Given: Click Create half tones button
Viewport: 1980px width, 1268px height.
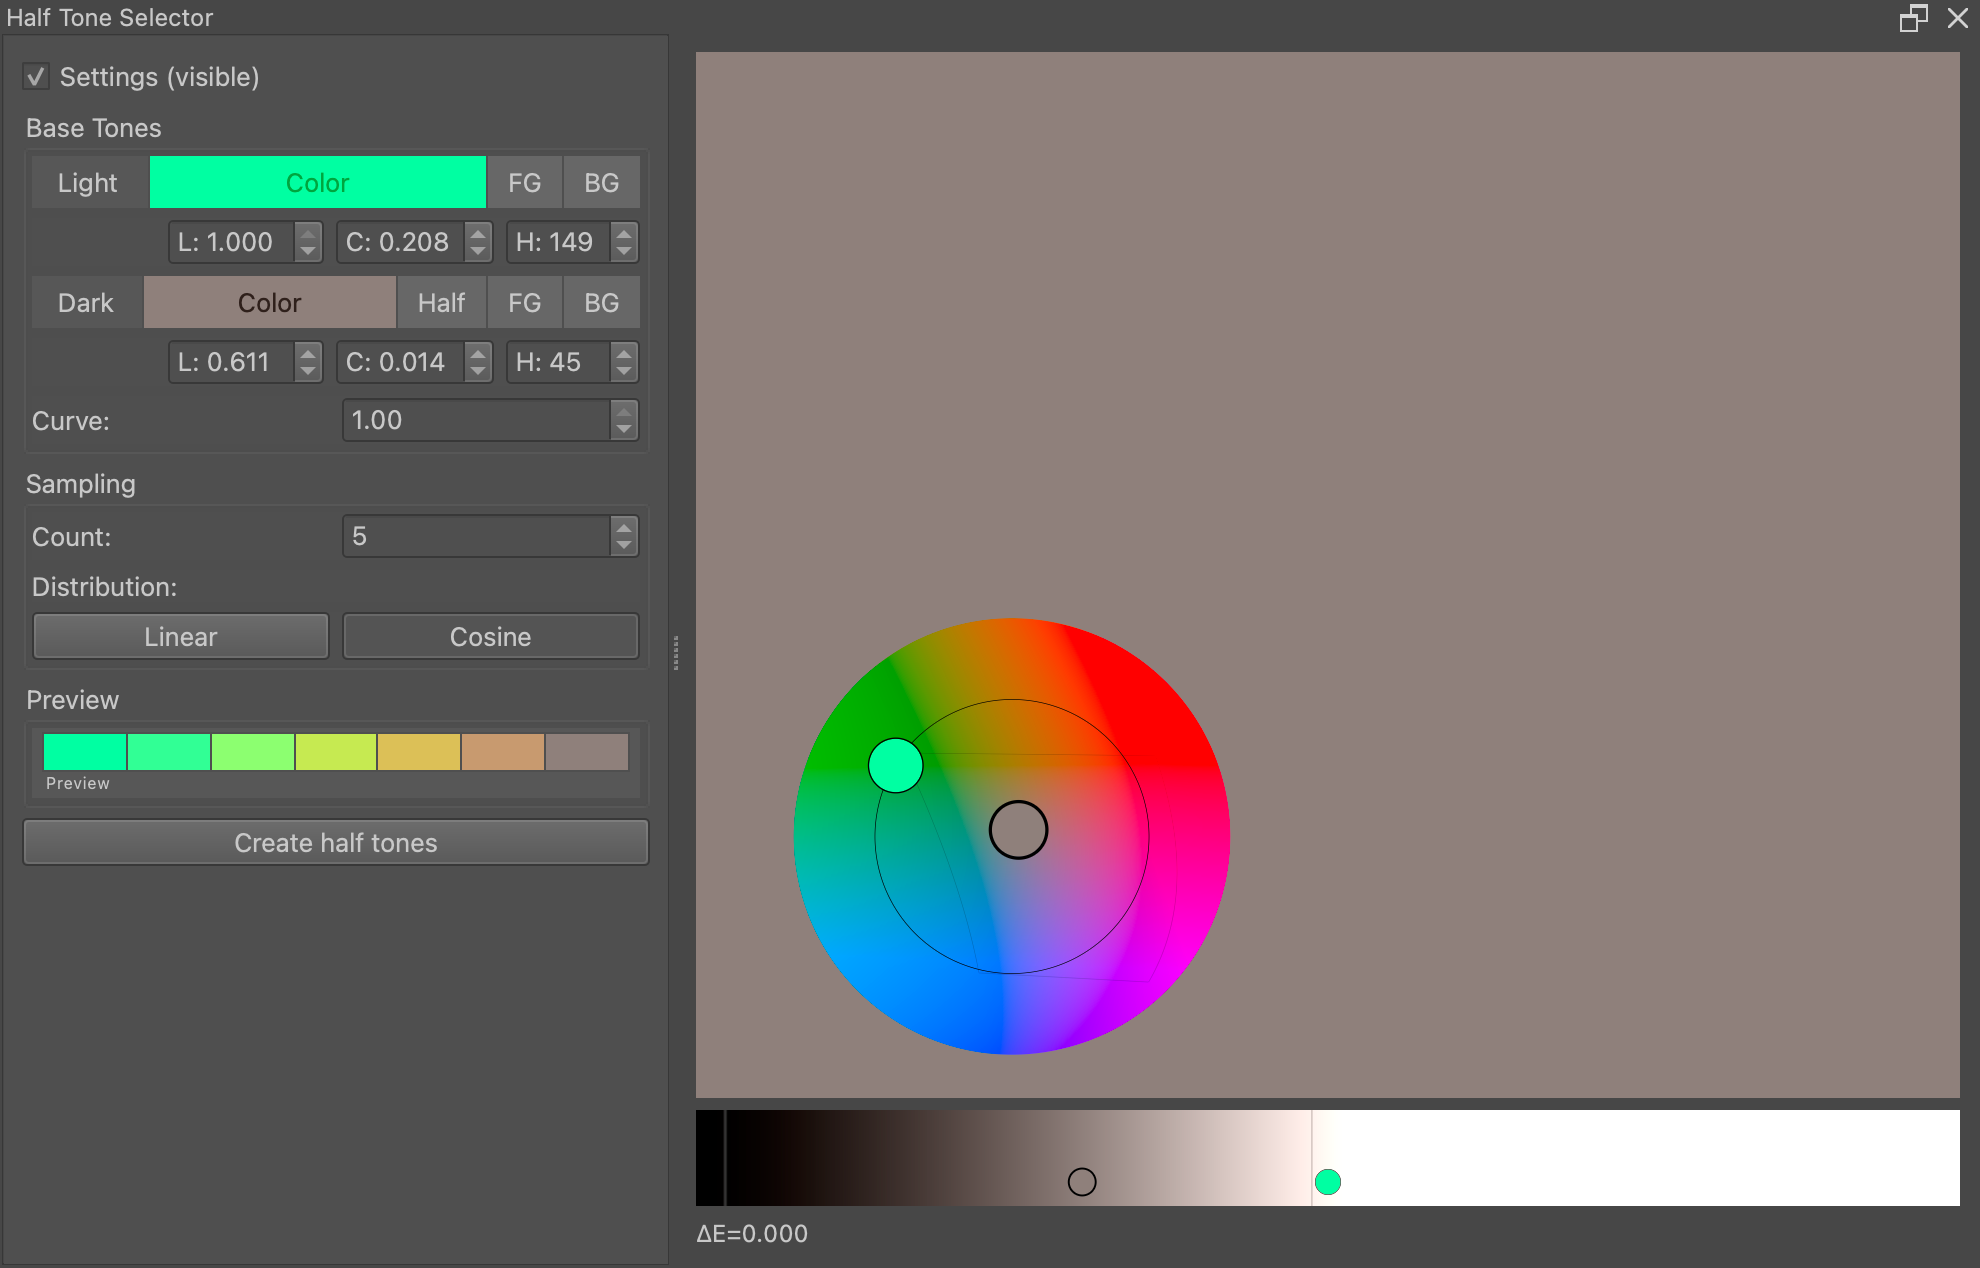Looking at the screenshot, I should 336,843.
